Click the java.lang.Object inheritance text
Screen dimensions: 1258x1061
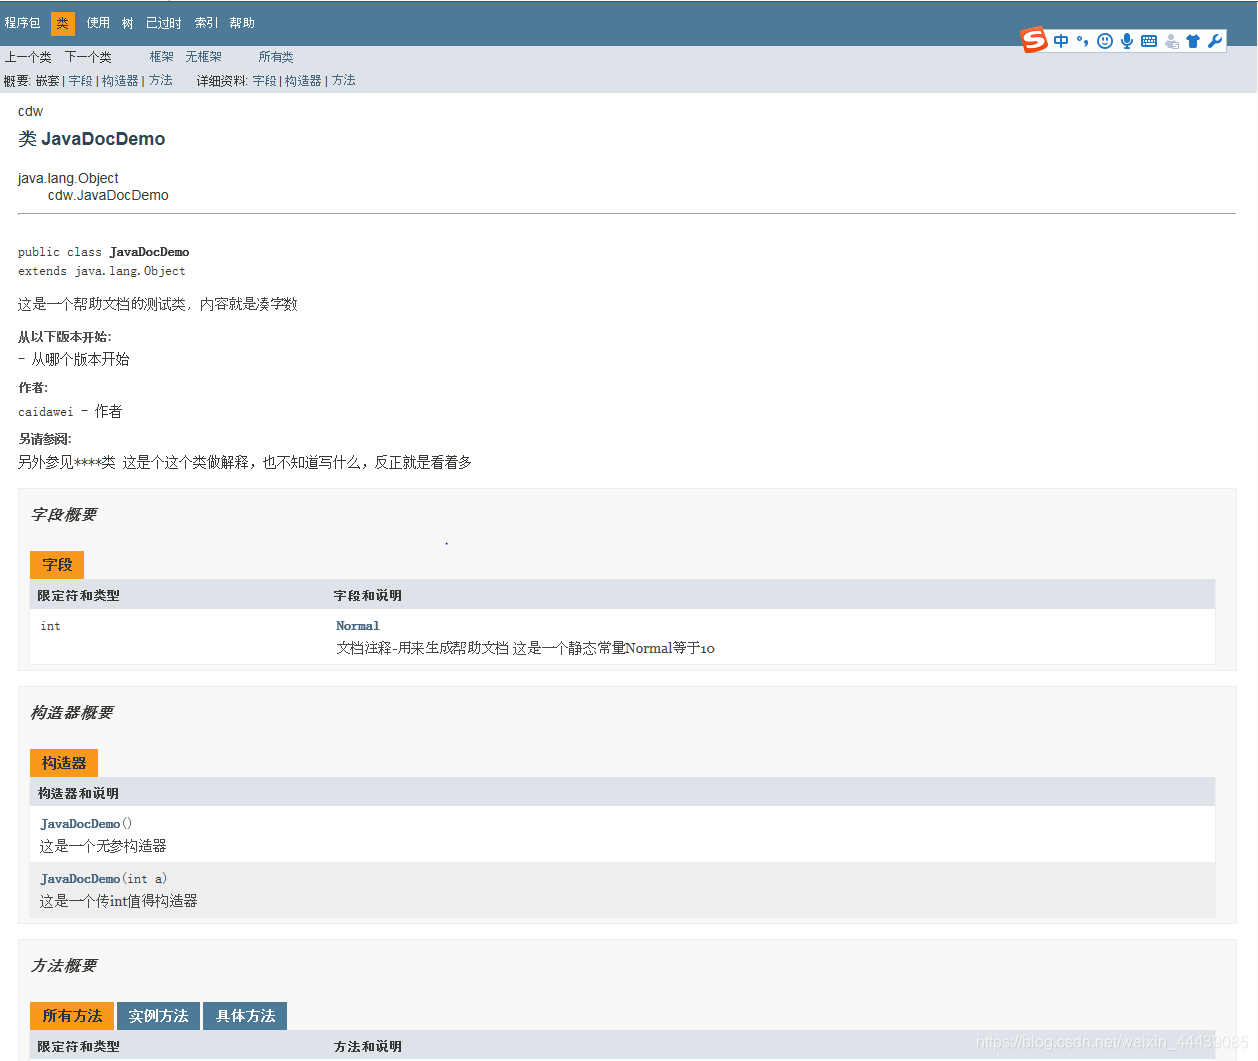(x=68, y=178)
